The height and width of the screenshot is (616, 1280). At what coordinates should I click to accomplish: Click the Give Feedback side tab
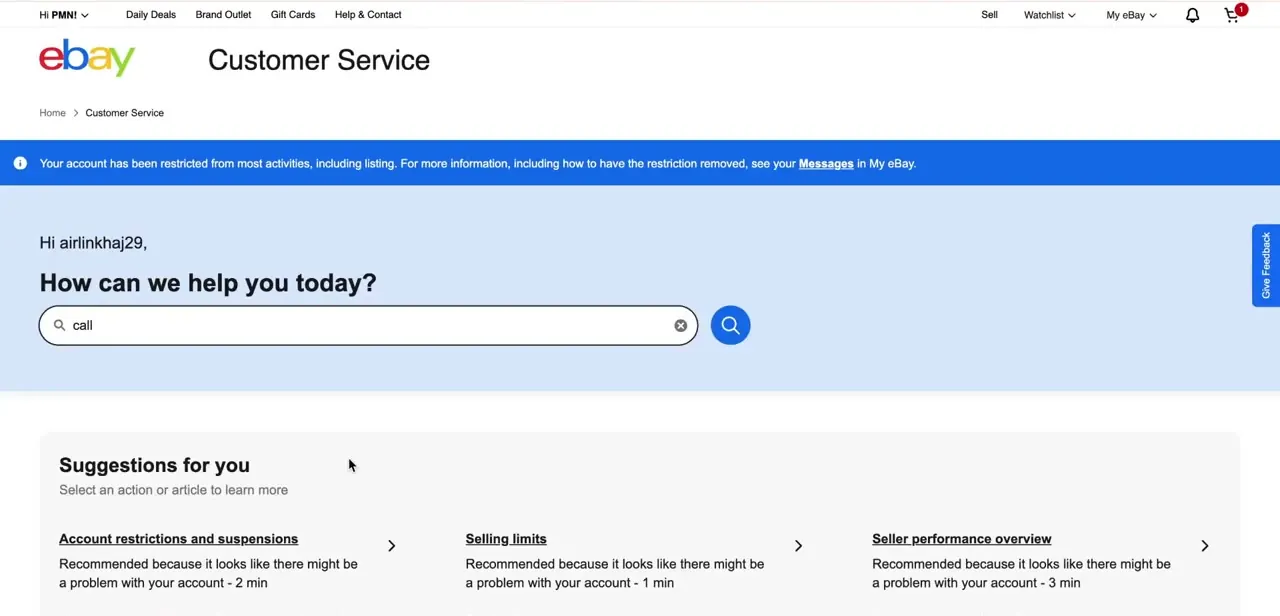coord(1266,265)
